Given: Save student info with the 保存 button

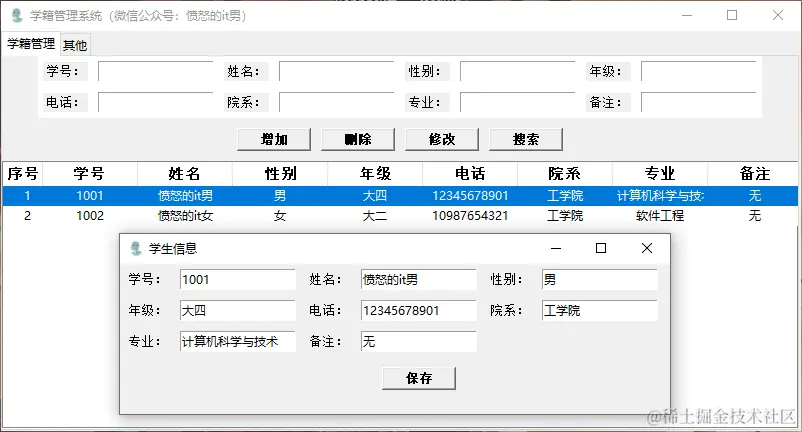Looking at the screenshot, I should 419,378.
